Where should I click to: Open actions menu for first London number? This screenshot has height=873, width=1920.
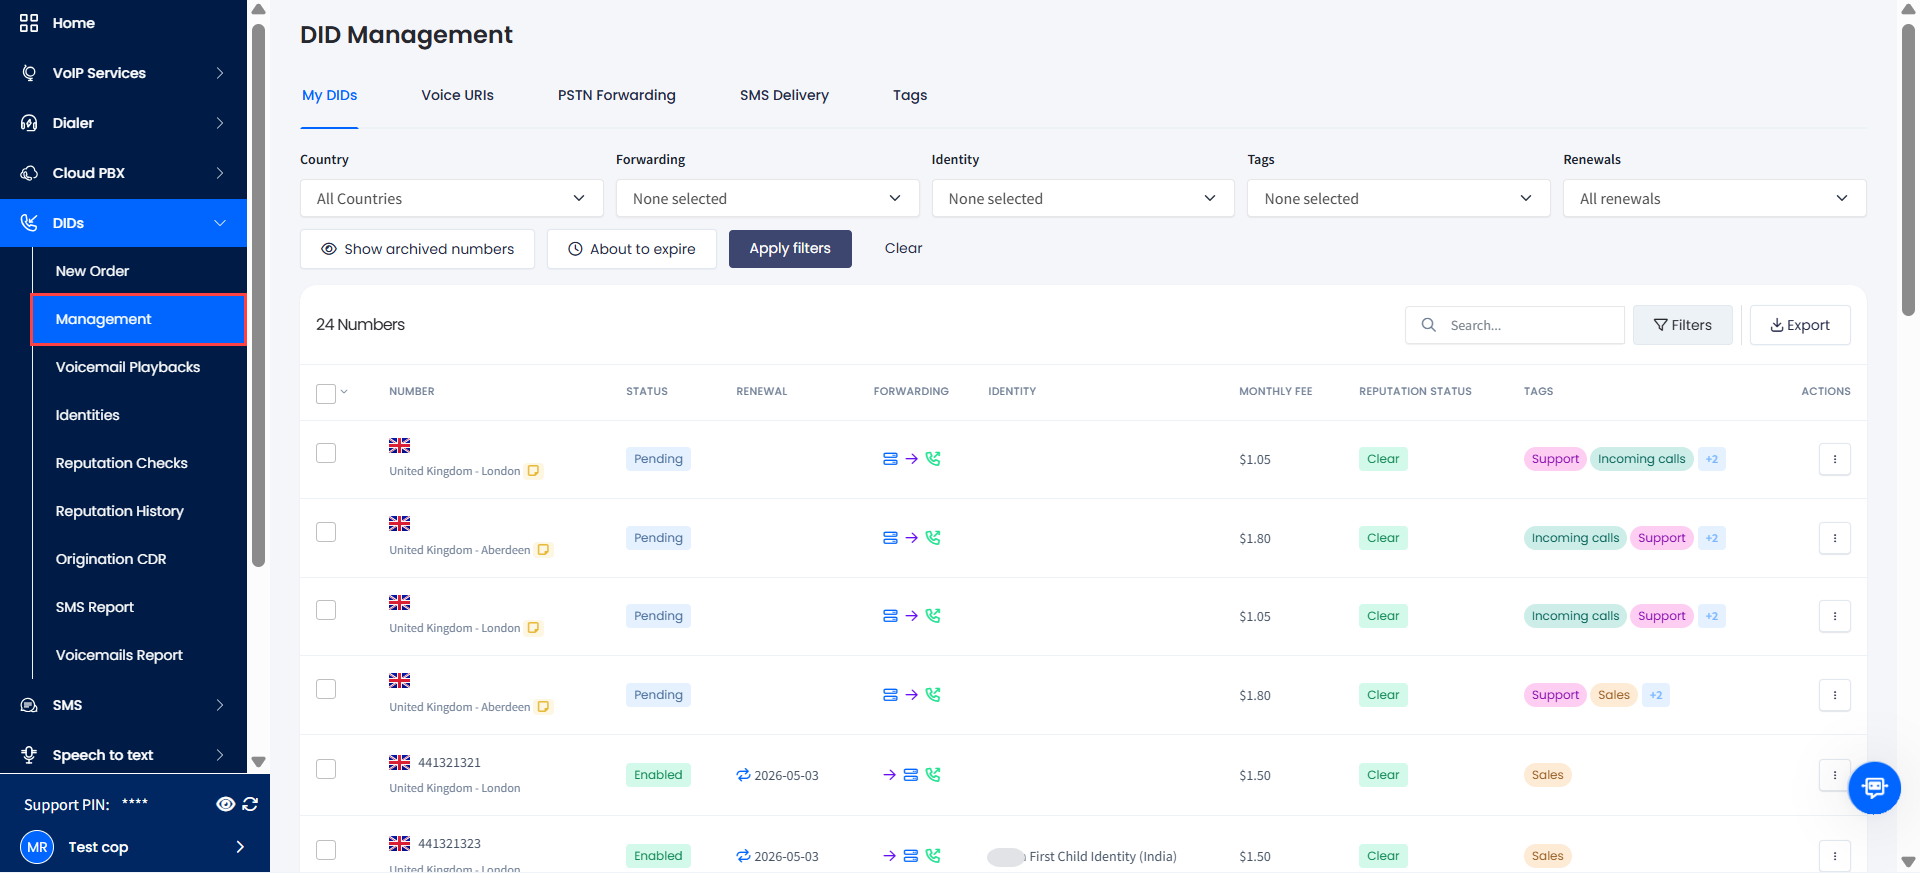coord(1834,459)
